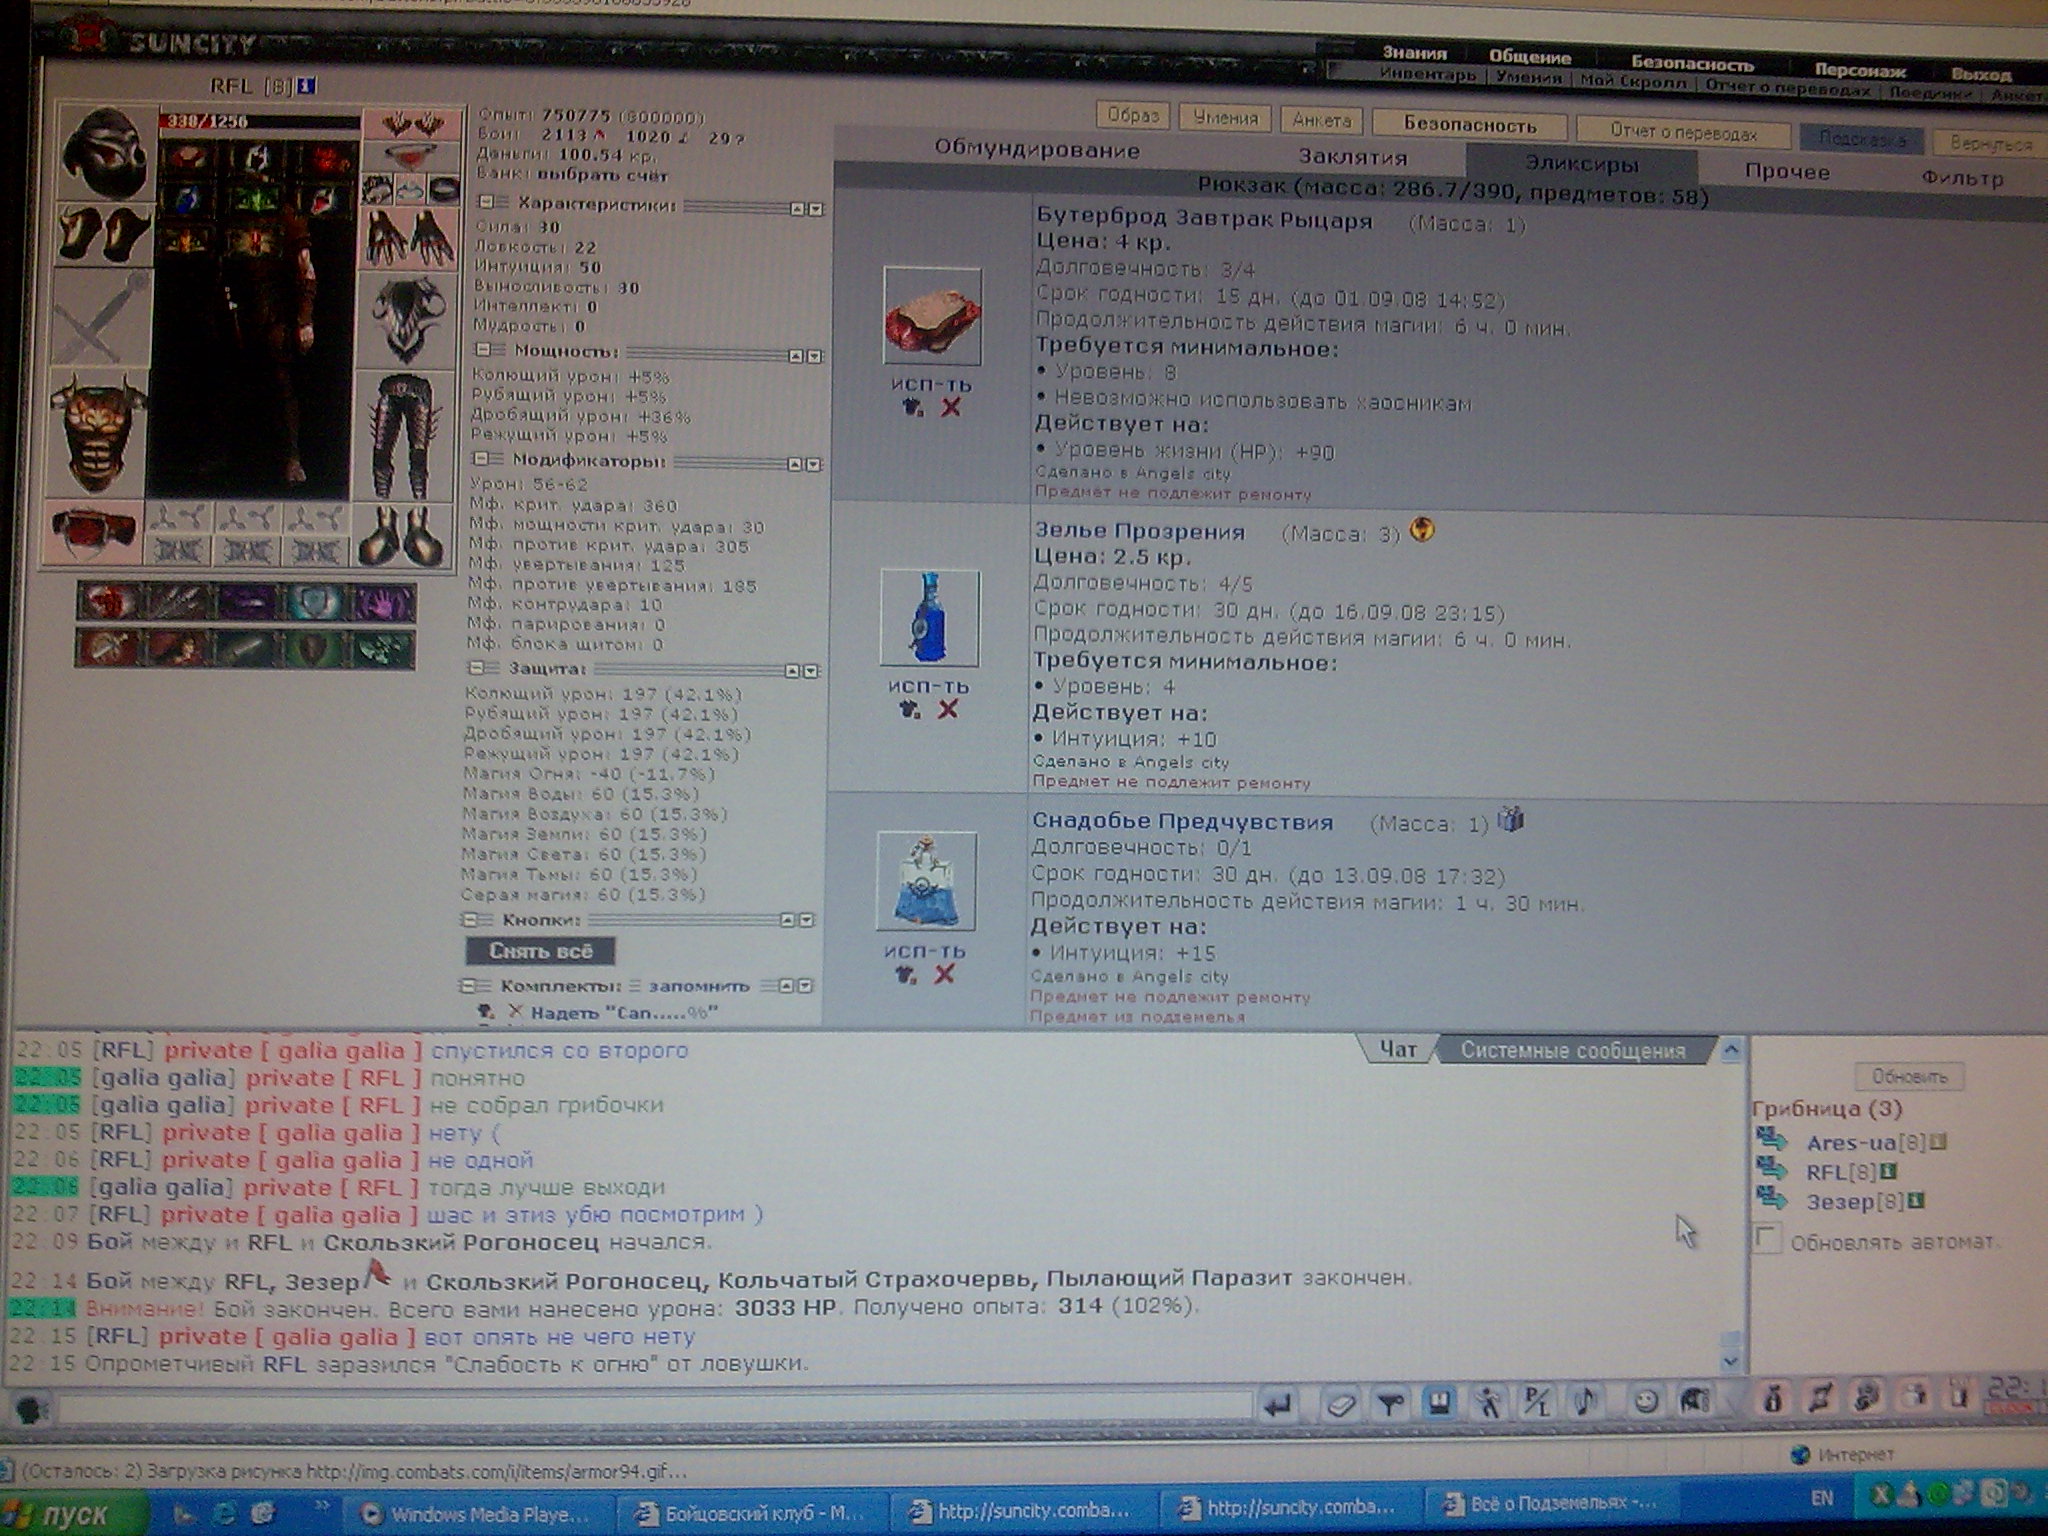
Task: Click the info character icon next to RFL [8]
Action: pyautogui.click(x=308, y=87)
